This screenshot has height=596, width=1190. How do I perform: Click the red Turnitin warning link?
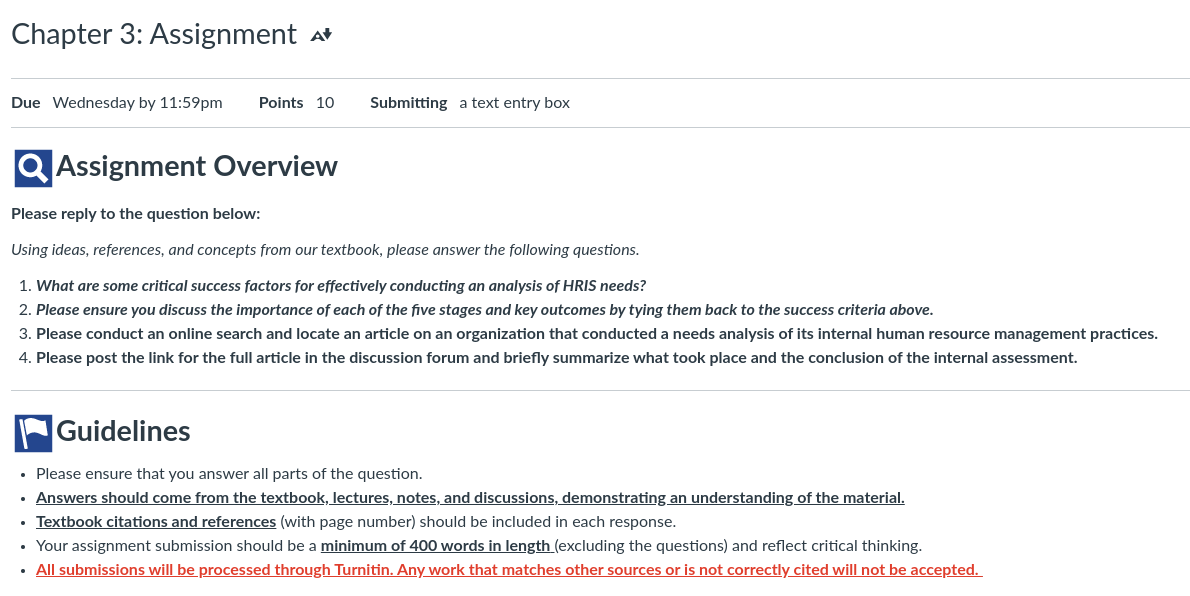point(509,569)
